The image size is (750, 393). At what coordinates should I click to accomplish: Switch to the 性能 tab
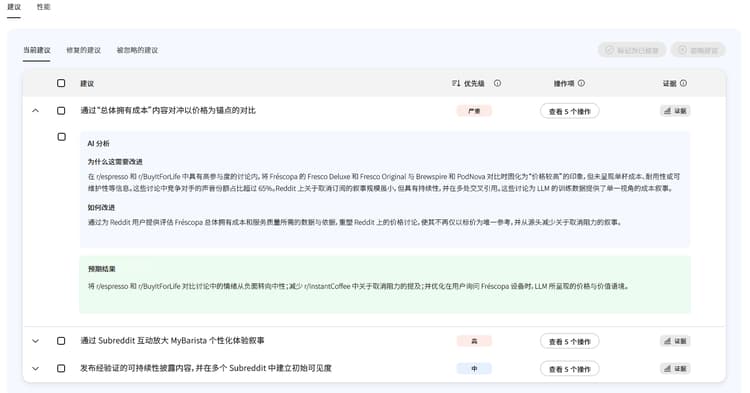(44, 7)
